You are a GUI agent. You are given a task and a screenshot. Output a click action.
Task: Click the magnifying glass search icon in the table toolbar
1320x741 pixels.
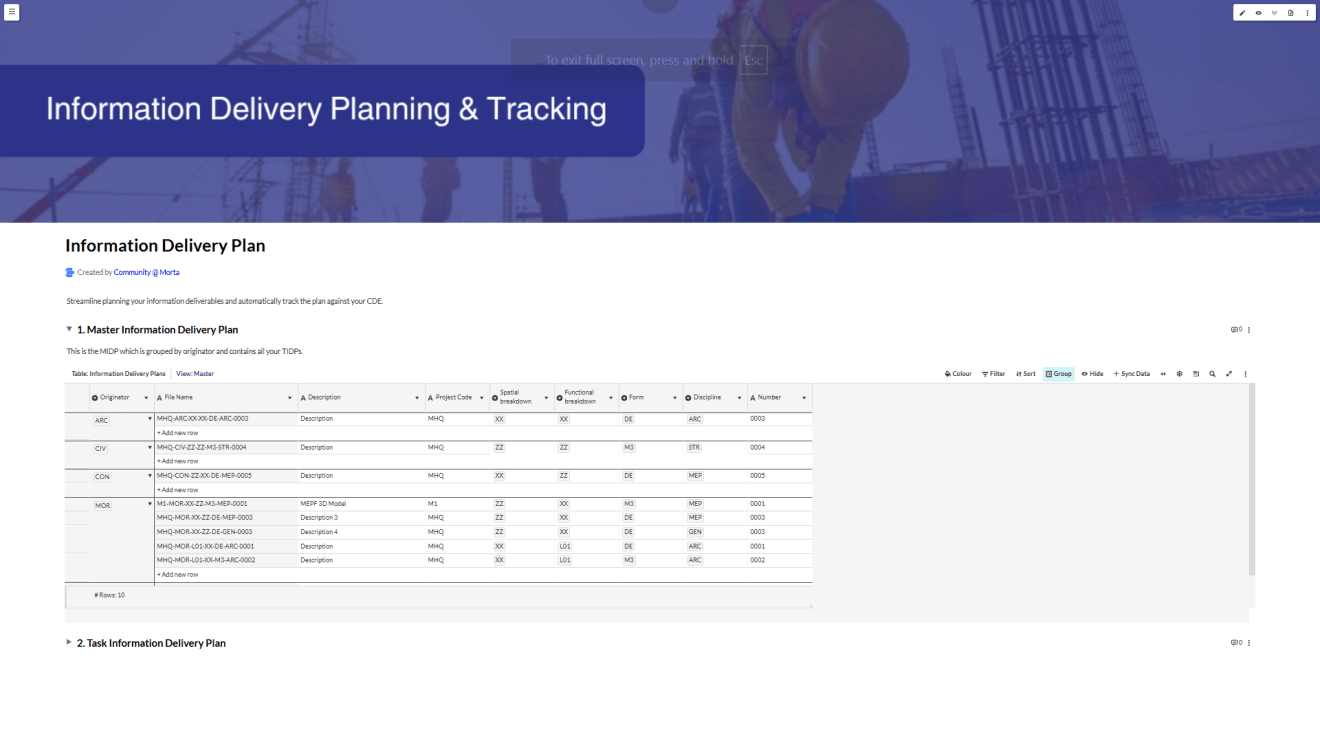pos(1212,374)
